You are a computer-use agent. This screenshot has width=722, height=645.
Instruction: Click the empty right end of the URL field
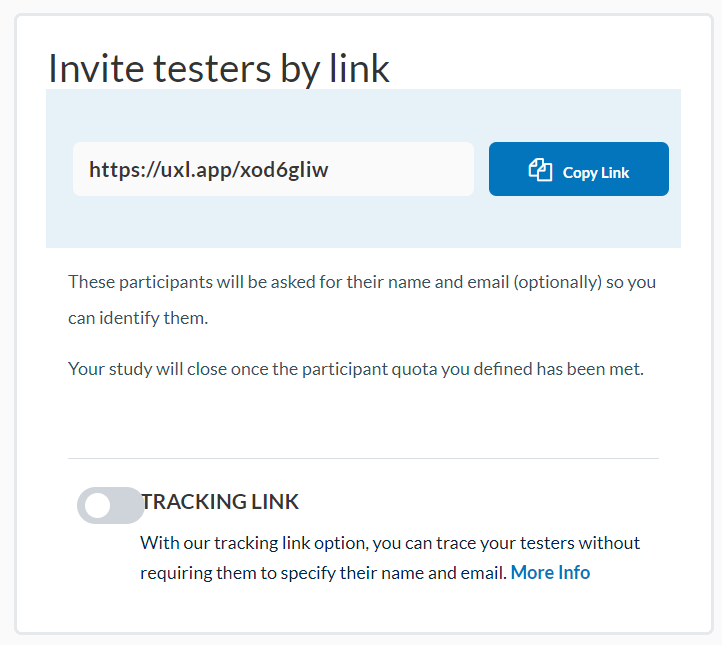click(420, 169)
